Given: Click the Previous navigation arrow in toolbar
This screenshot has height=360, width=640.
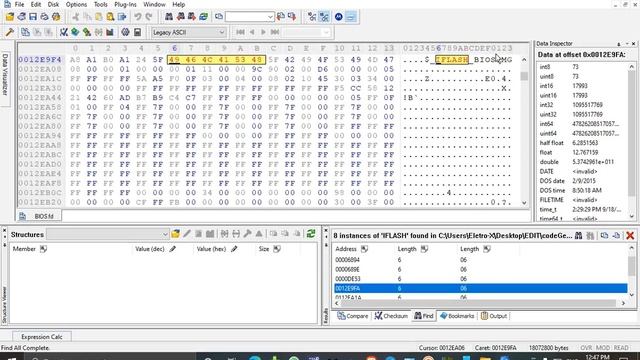Looking at the screenshot, I should [x=252, y=32].
